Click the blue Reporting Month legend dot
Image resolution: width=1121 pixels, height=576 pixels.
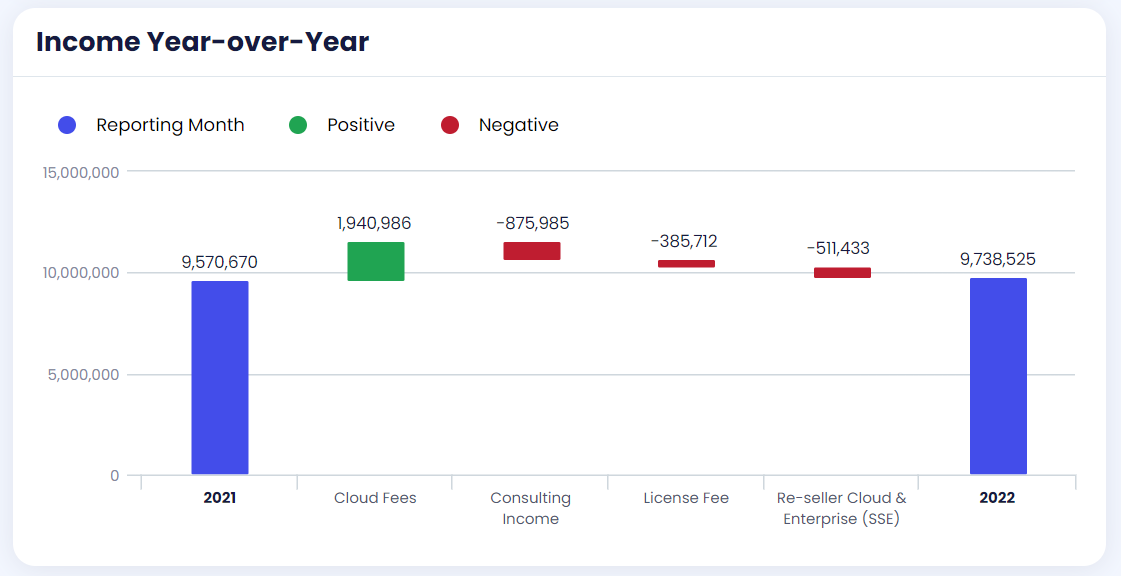click(67, 125)
